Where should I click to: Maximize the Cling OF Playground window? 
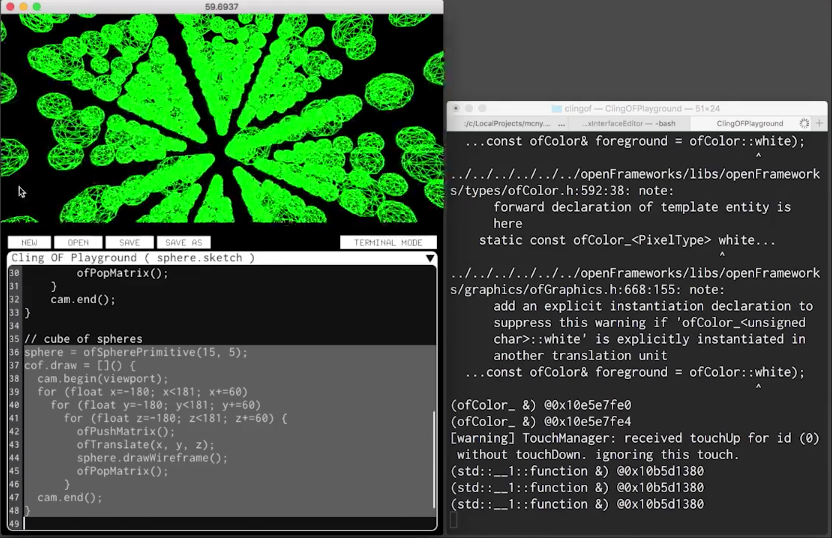(37, 7)
